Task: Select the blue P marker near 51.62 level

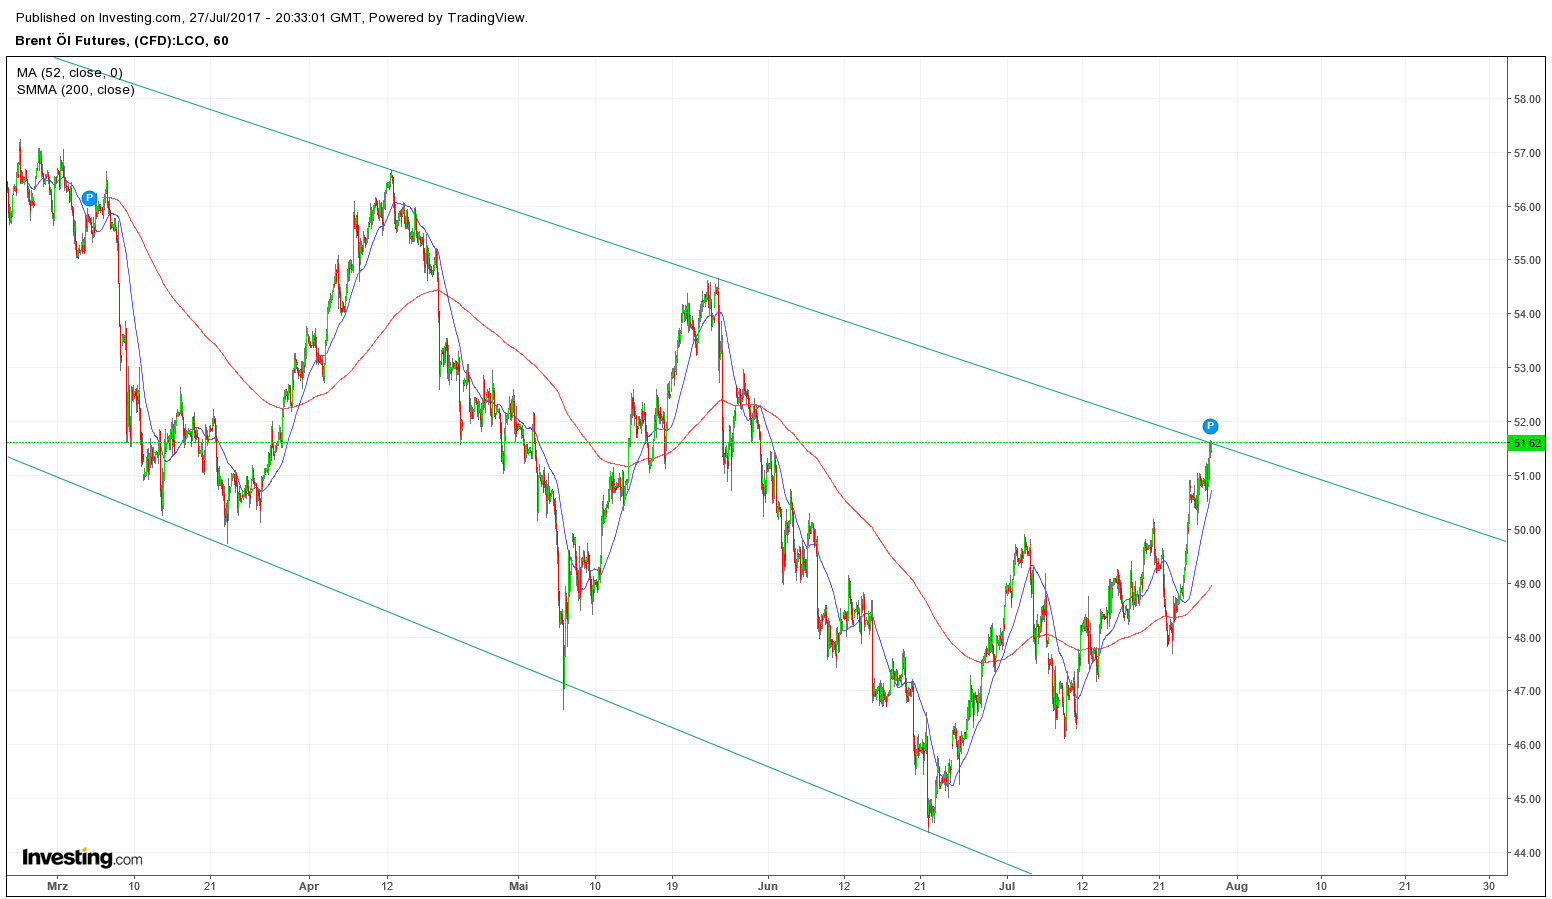Action: coord(1210,425)
